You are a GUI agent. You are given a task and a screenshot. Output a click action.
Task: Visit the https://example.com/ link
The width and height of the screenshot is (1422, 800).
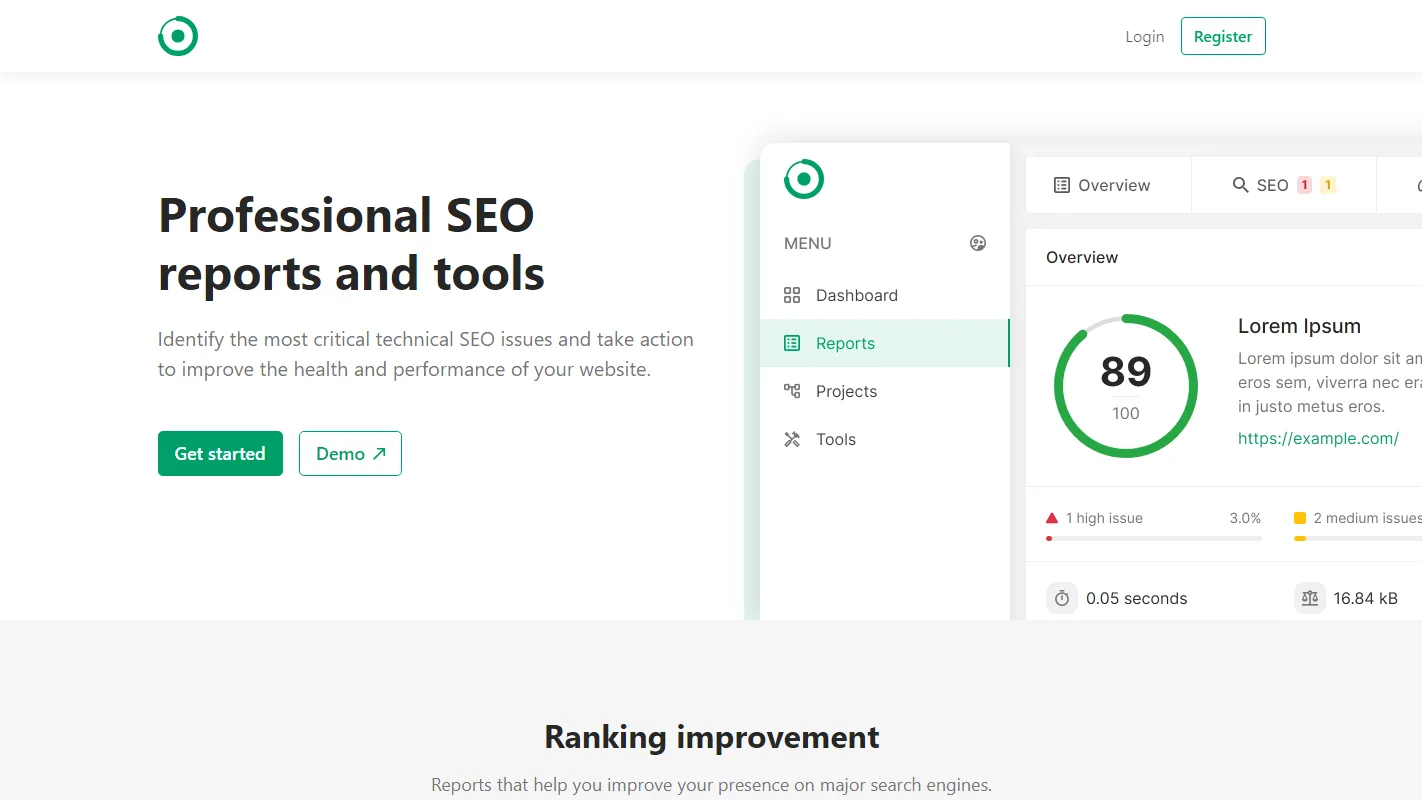pos(1318,438)
